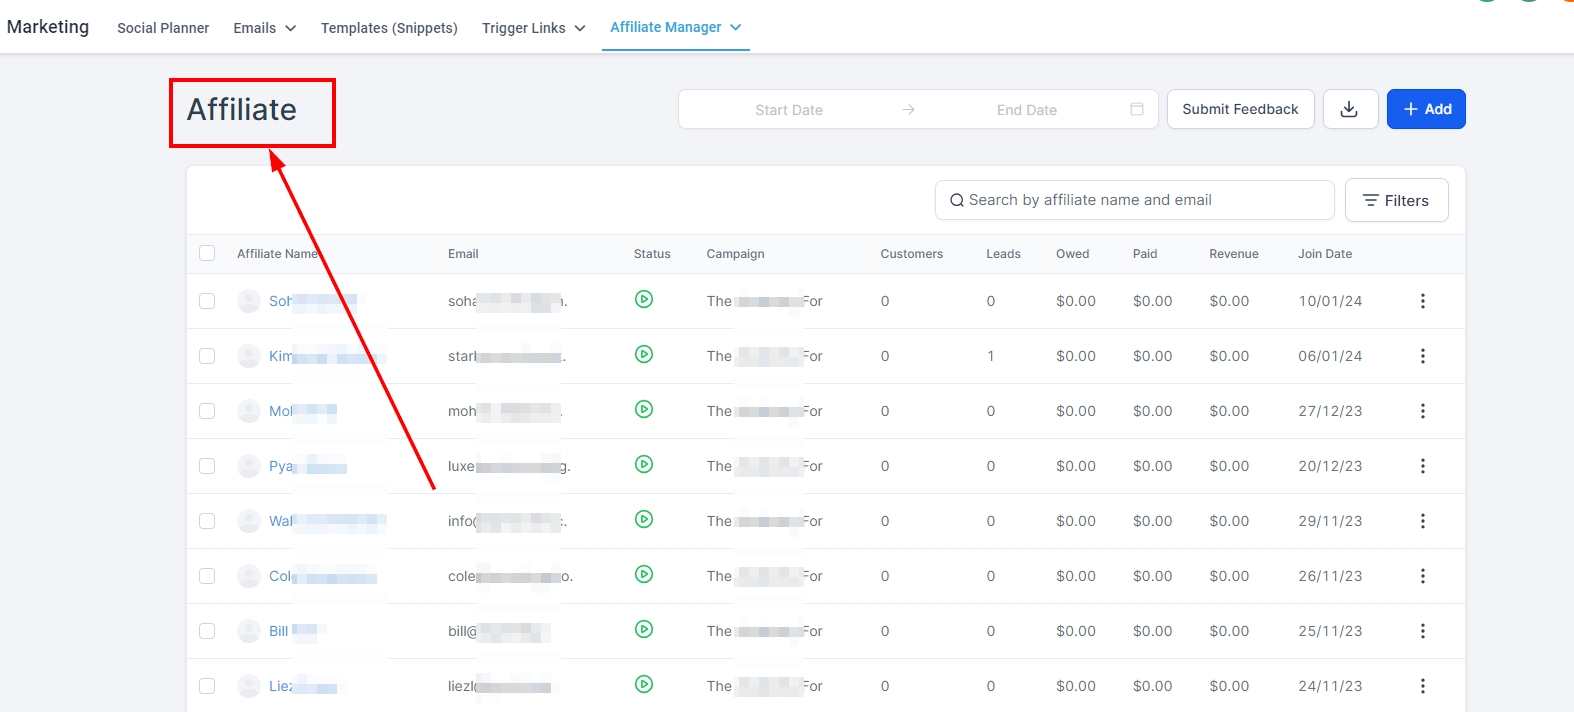
Task: Open the three-dot menu for the 25/11/23 row
Action: [x=1422, y=631]
